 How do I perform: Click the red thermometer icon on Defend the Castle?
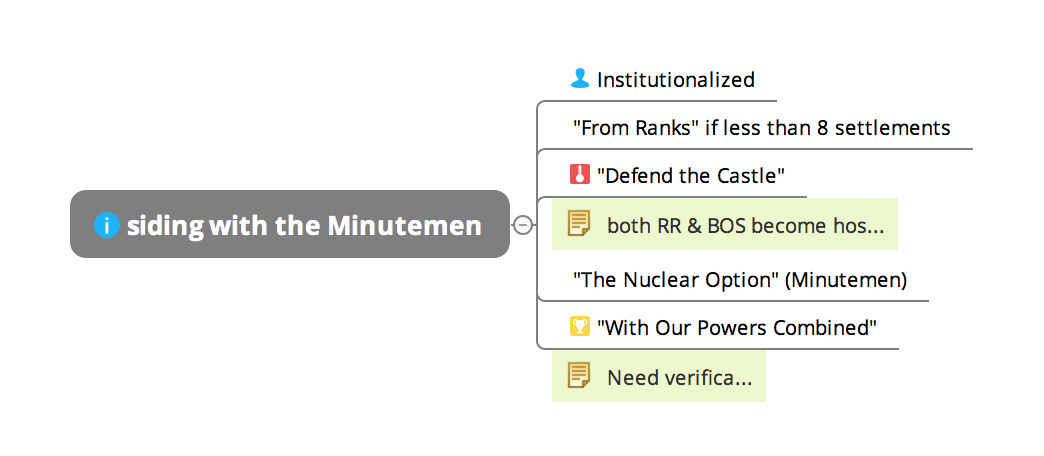click(x=579, y=175)
